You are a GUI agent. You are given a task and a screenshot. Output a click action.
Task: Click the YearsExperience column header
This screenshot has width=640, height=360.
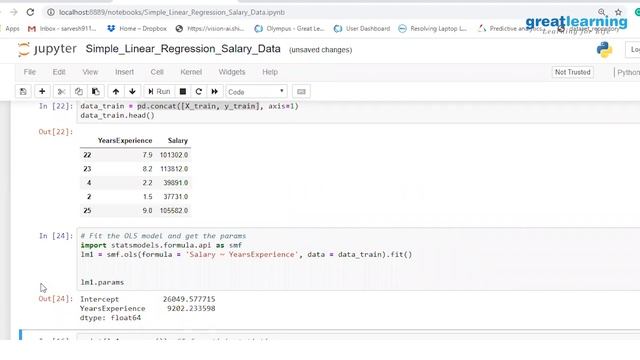tap(125, 140)
